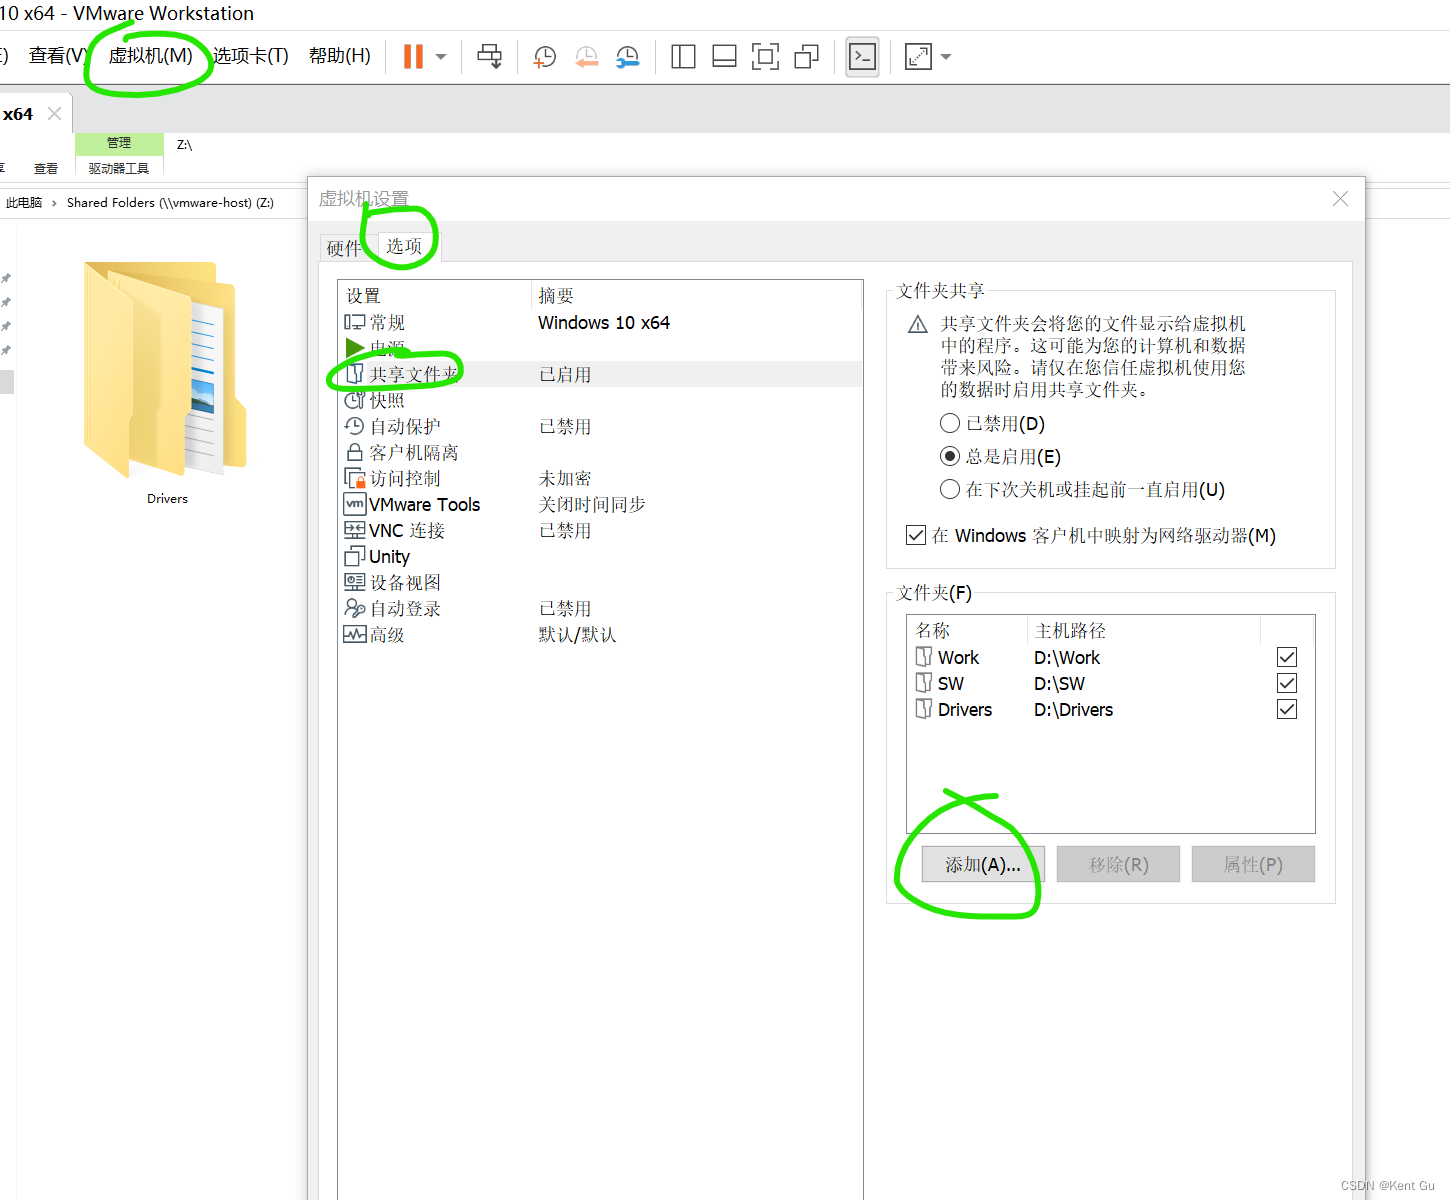
Task: Click the 管理 ribbon tab in Explorer
Action: [x=119, y=143]
